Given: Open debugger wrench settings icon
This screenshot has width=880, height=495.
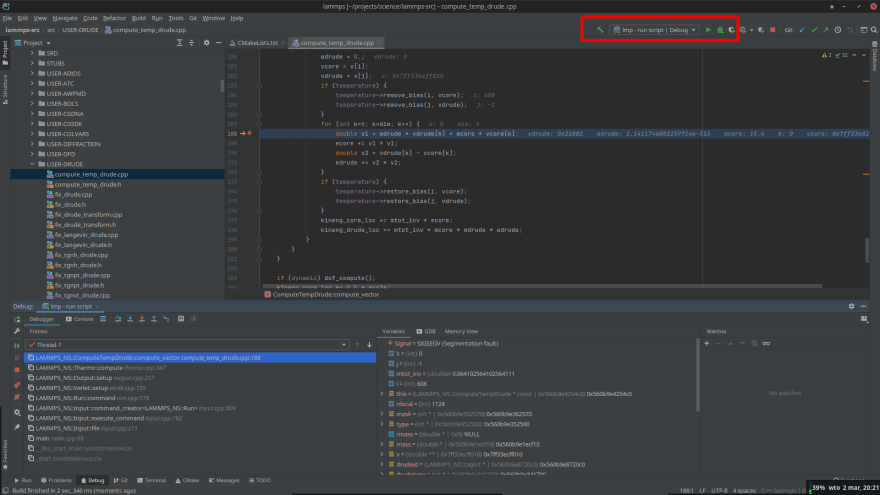Looking at the screenshot, I should coord(17,331).
